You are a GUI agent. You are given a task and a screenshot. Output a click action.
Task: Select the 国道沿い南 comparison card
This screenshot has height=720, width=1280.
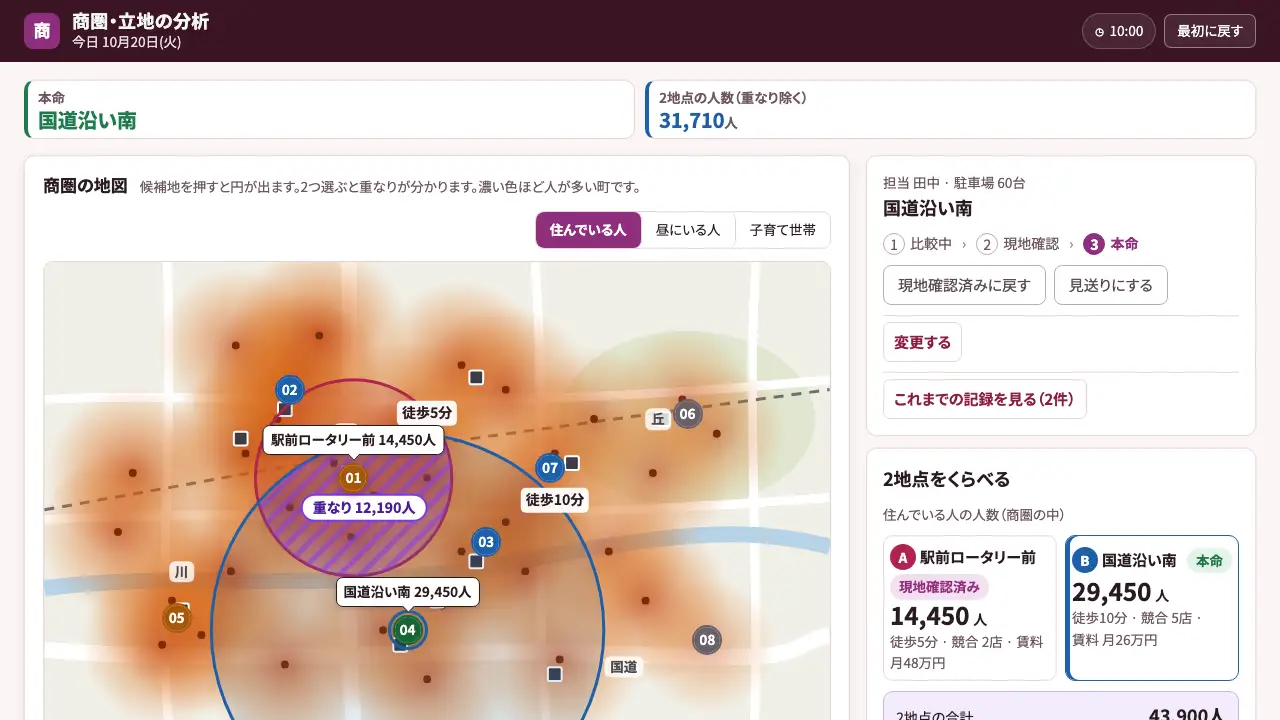[1152, 608]
